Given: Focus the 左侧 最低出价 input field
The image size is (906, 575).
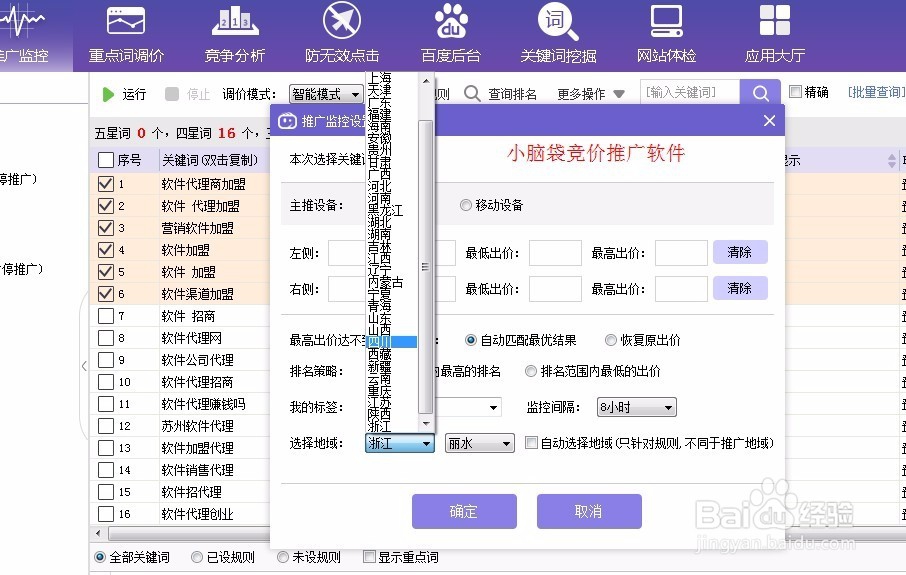Looking at the screenshot, I should [x=555, y=253].
